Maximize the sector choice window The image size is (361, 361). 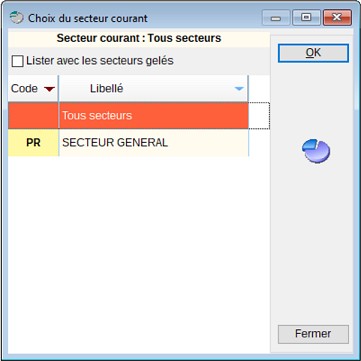(306, 18)
